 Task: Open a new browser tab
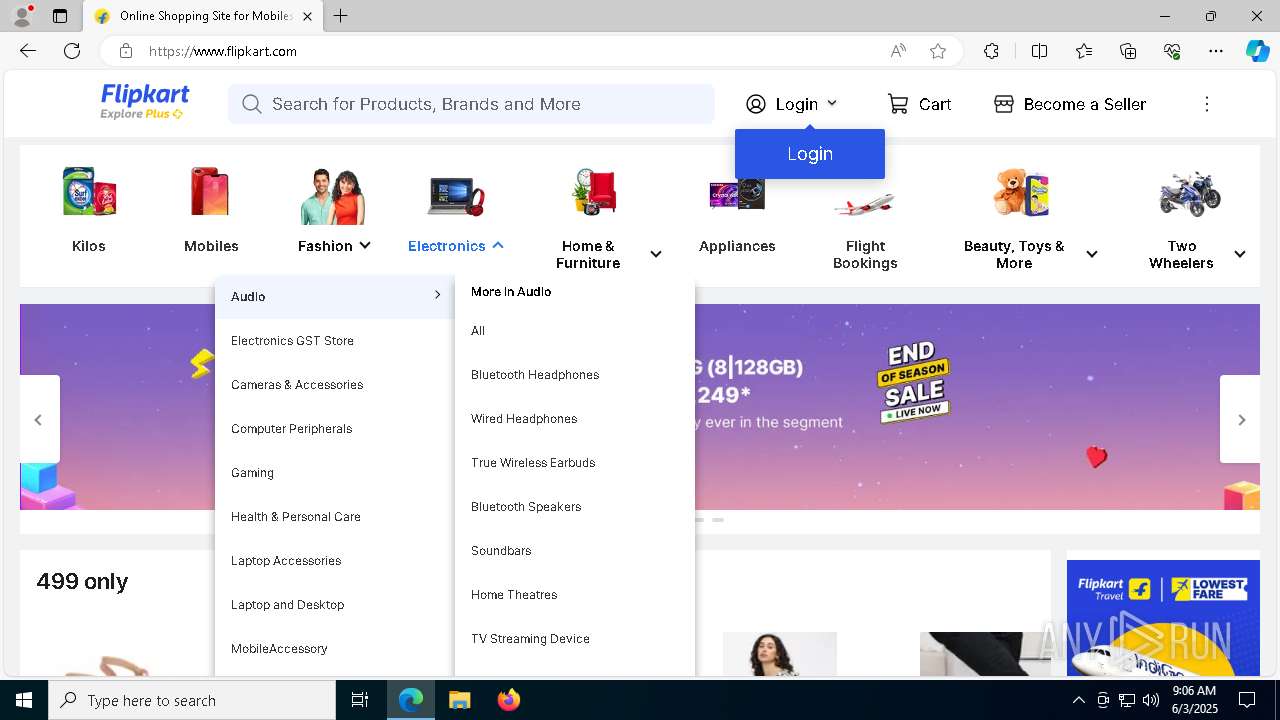pyautogui.click(x=341, y=16)
